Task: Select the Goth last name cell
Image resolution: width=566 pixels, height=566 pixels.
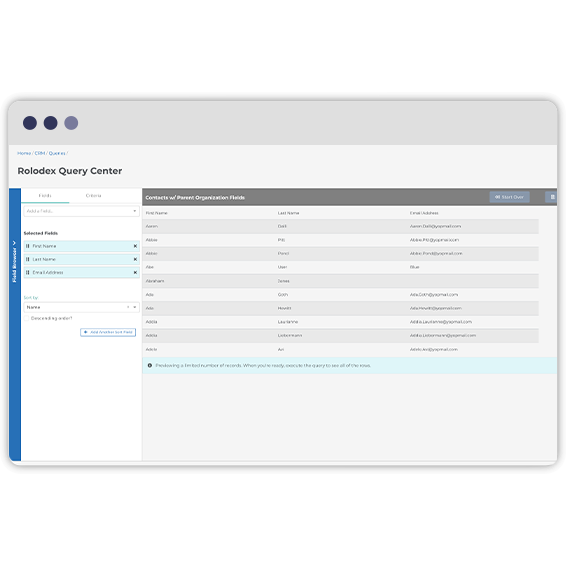Action: click(x=283, y=295)
